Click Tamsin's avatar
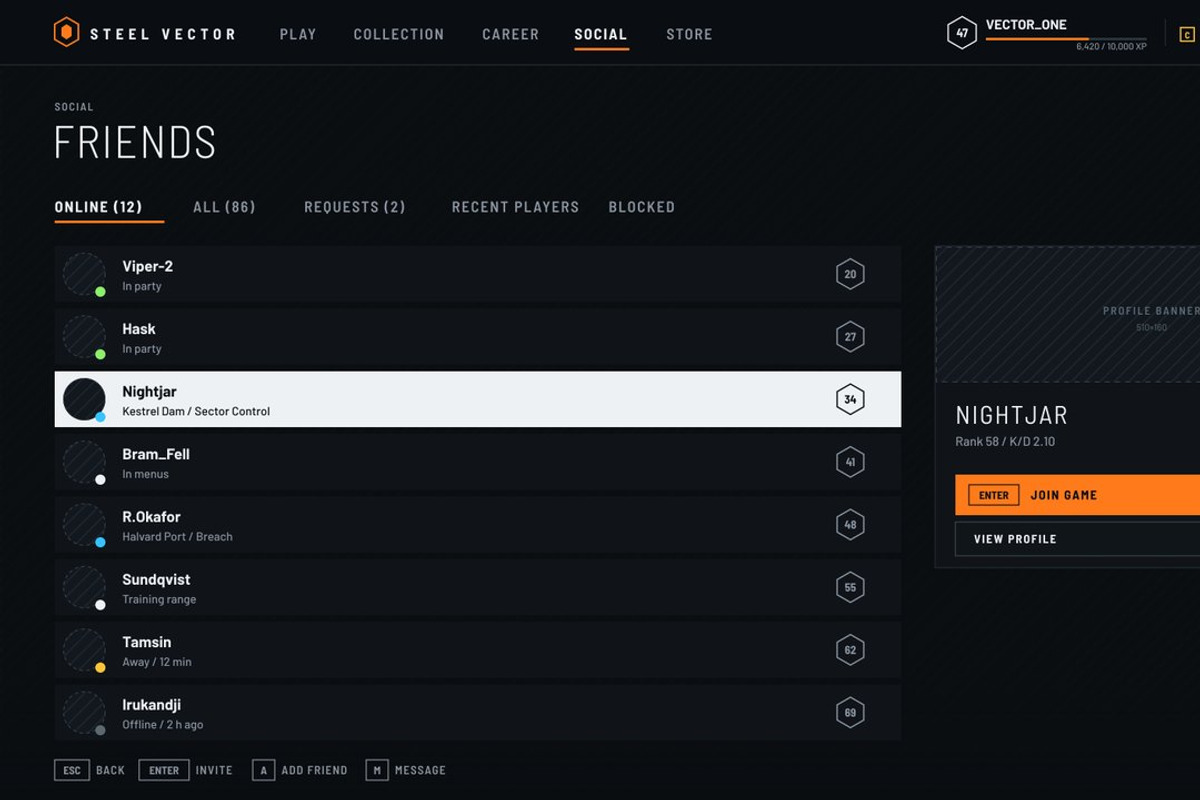The image size is (1200, 800). click(x=84, y=650)
